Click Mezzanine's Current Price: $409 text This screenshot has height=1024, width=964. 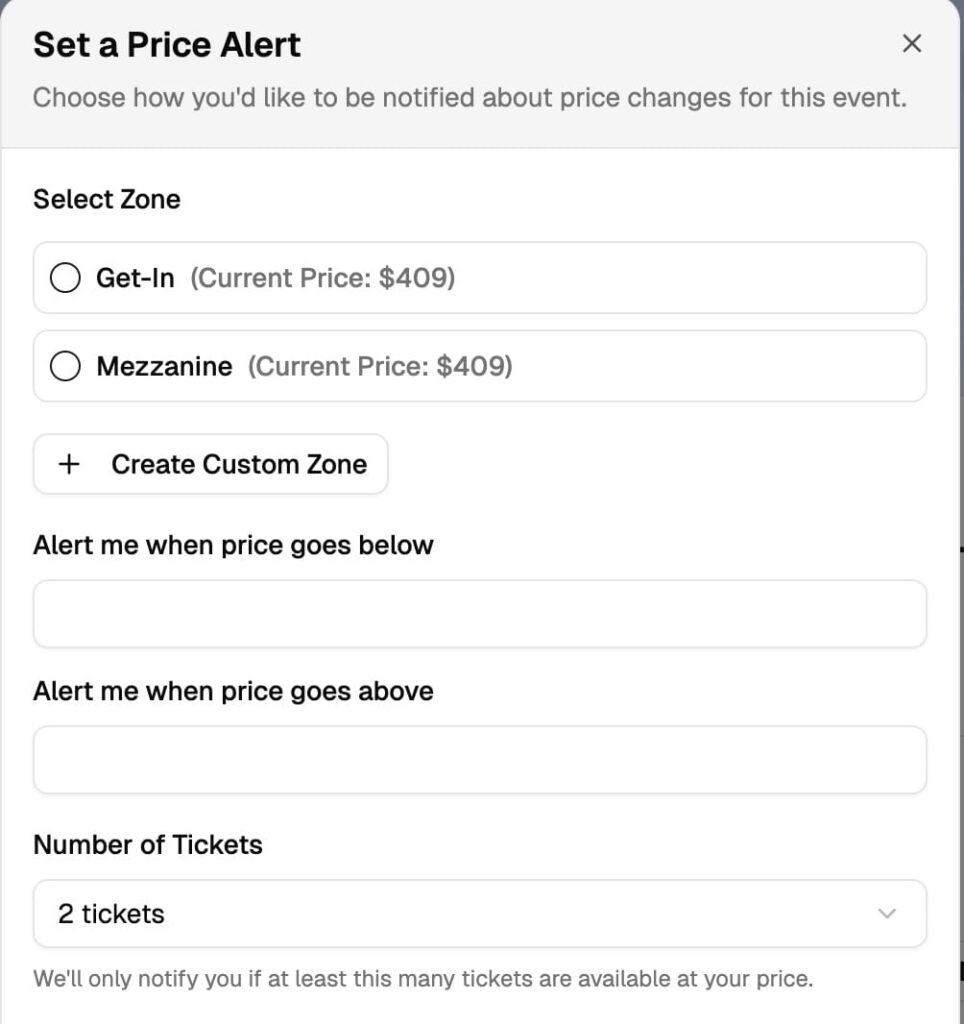click(x=380, y=367)
